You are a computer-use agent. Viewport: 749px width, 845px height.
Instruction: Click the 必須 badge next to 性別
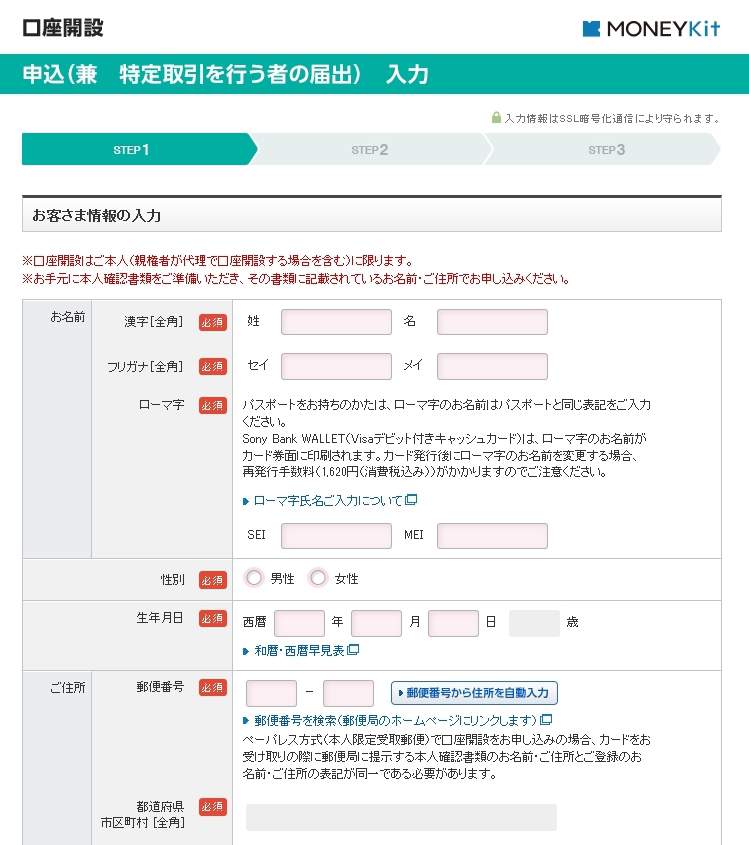[213, 580]
